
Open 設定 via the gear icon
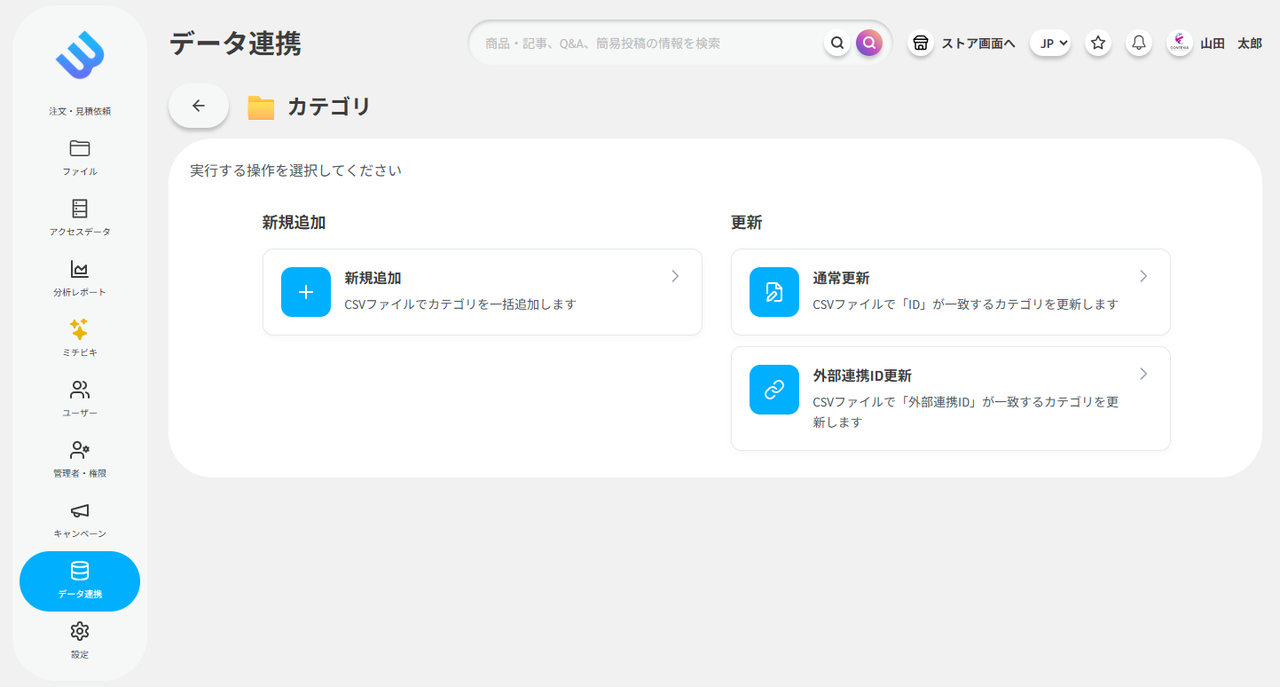coord(80,638)
